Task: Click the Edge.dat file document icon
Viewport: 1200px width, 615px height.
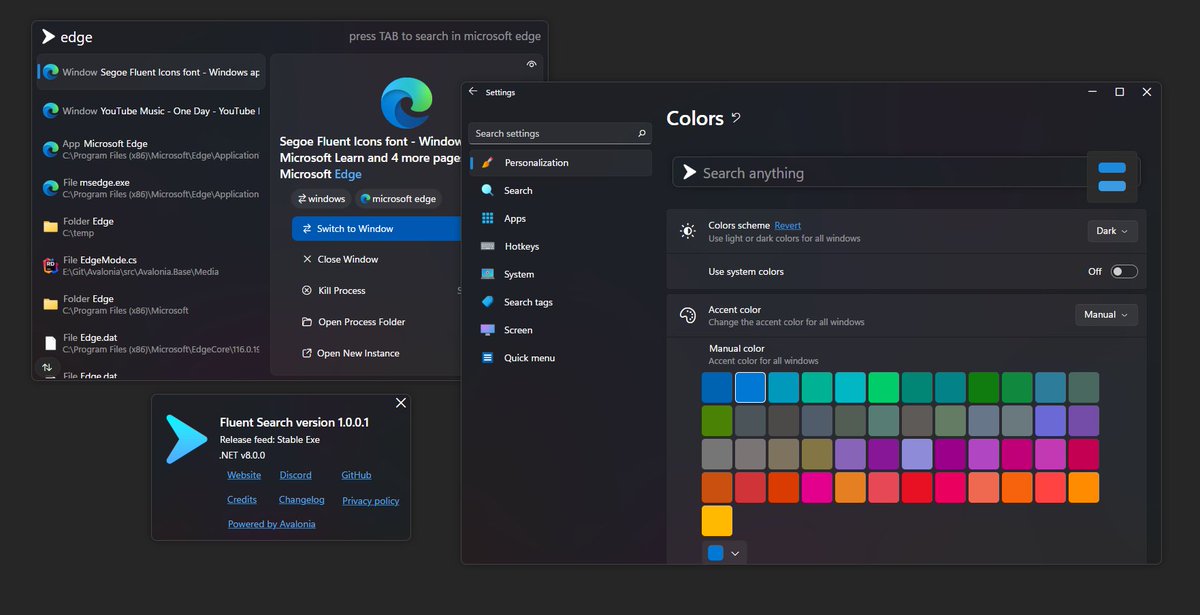Action: 50,343
